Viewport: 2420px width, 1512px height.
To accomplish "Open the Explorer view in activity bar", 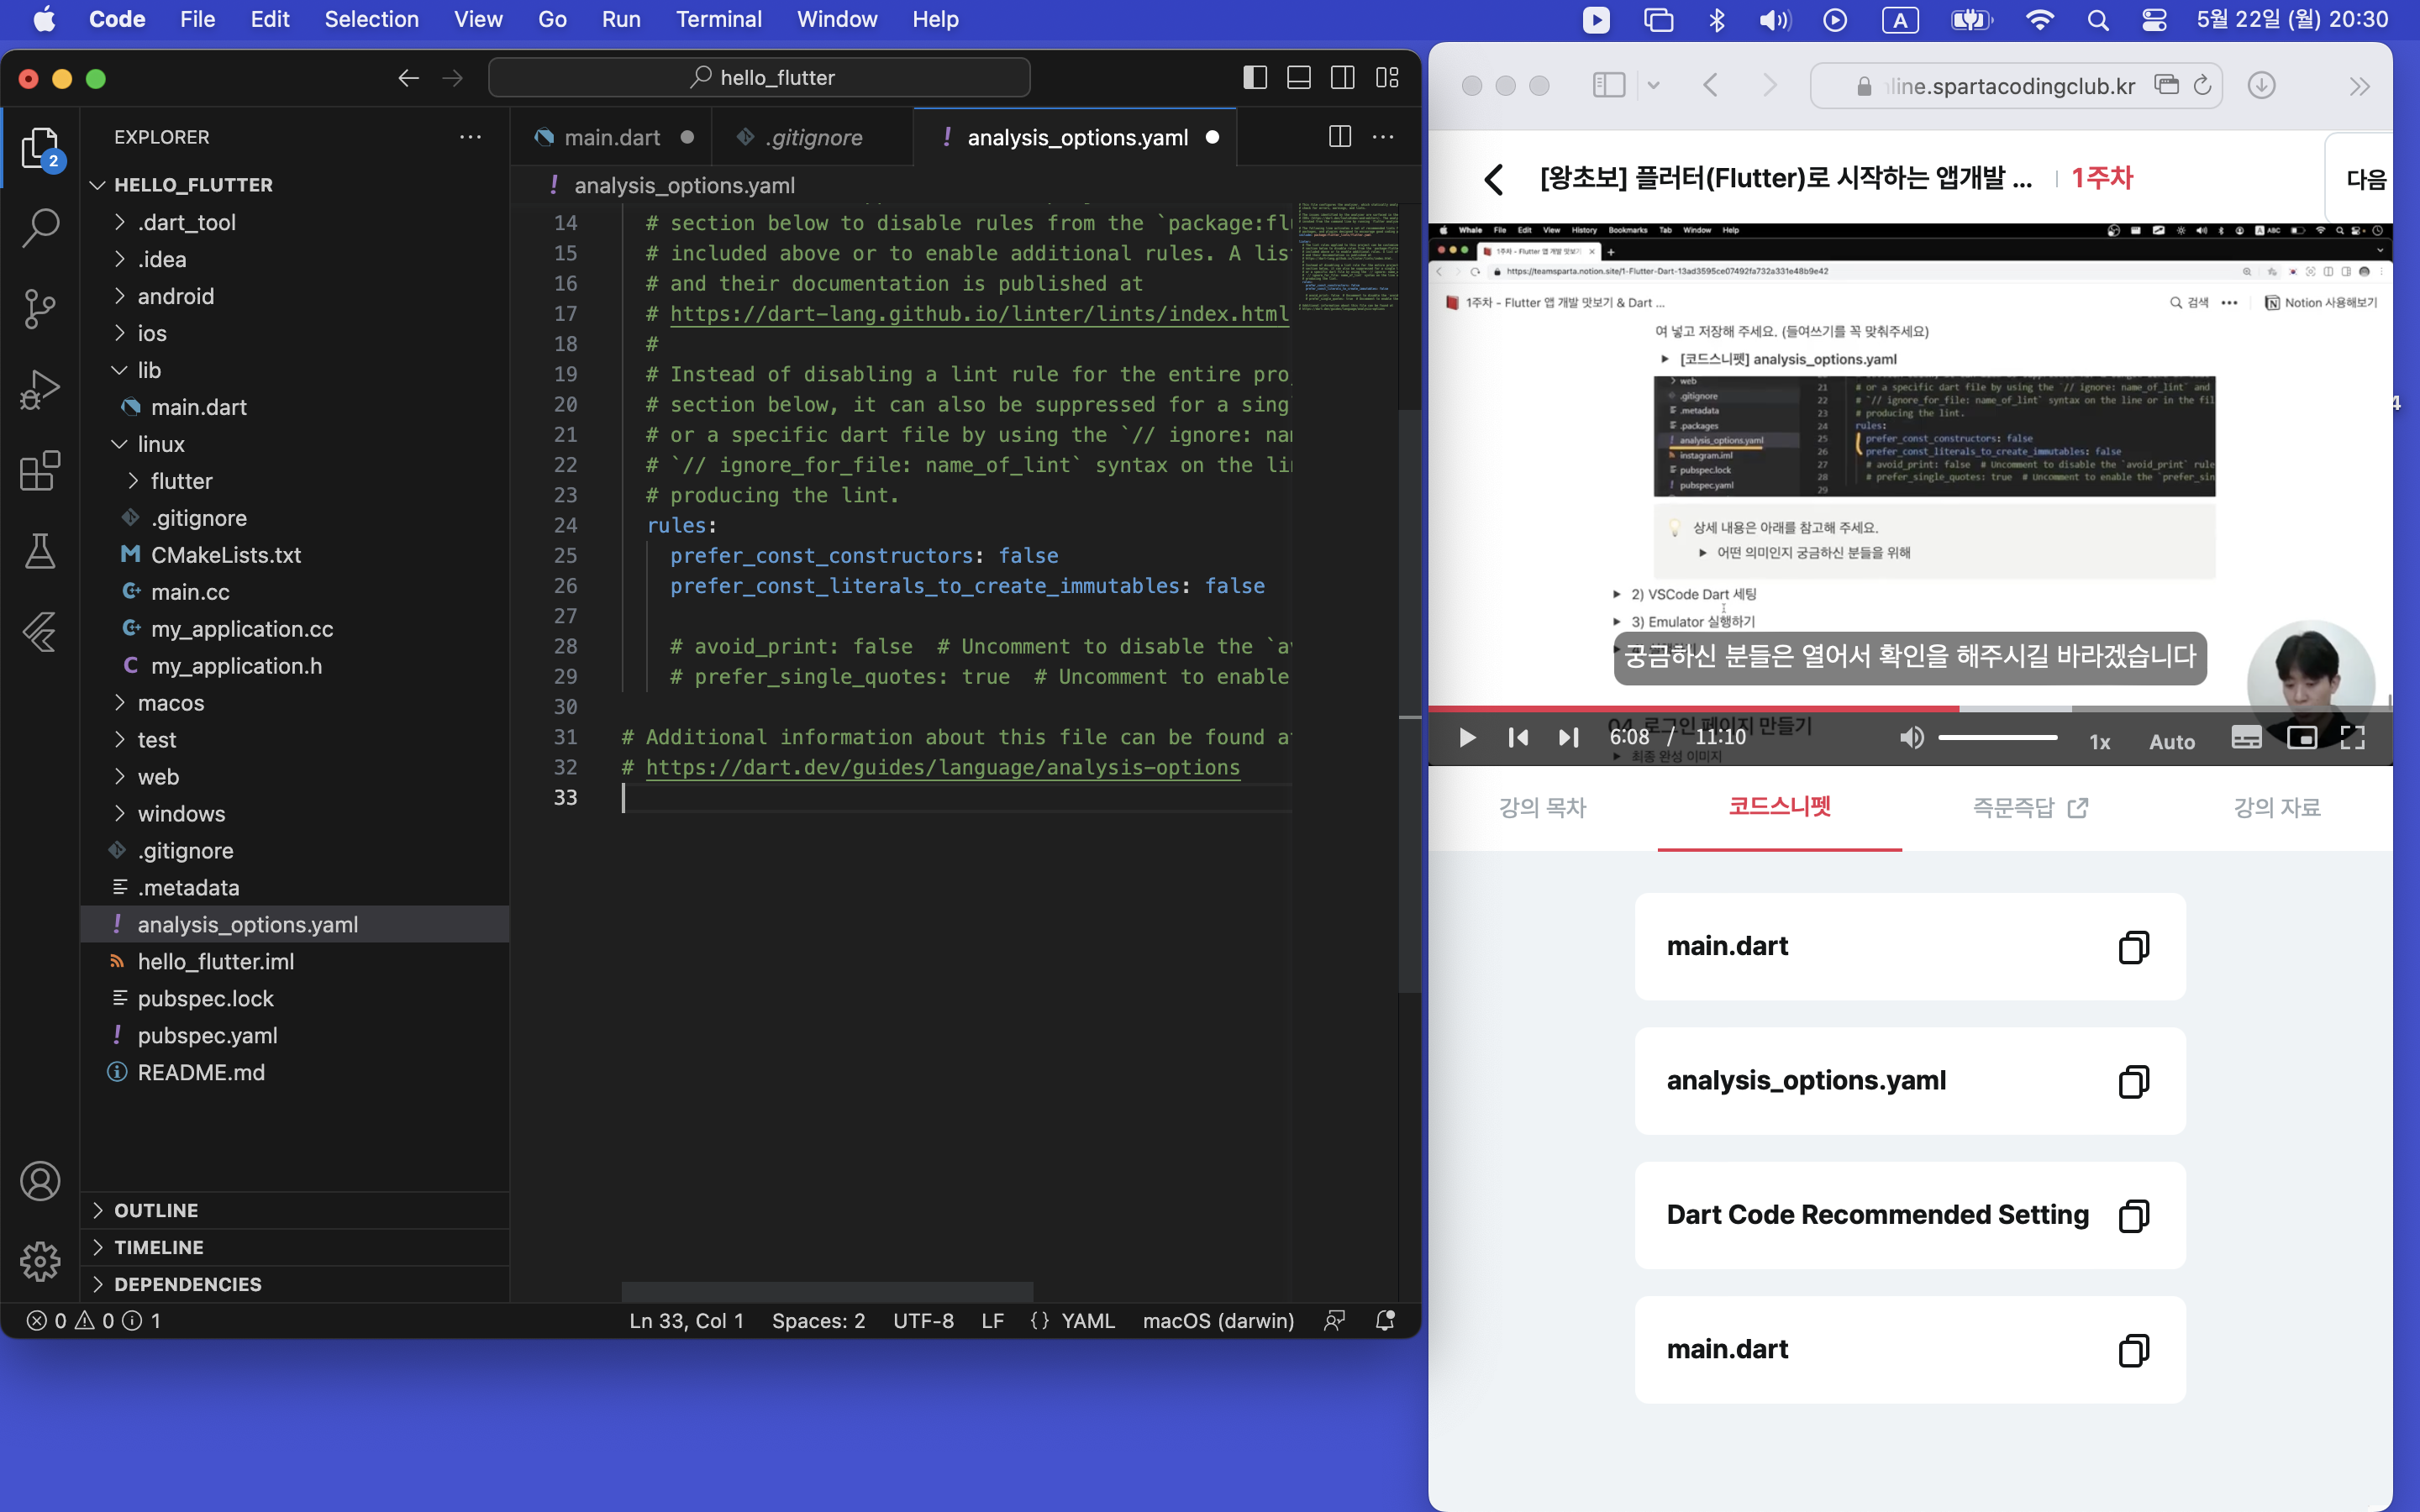I will [x=40, y=149].
